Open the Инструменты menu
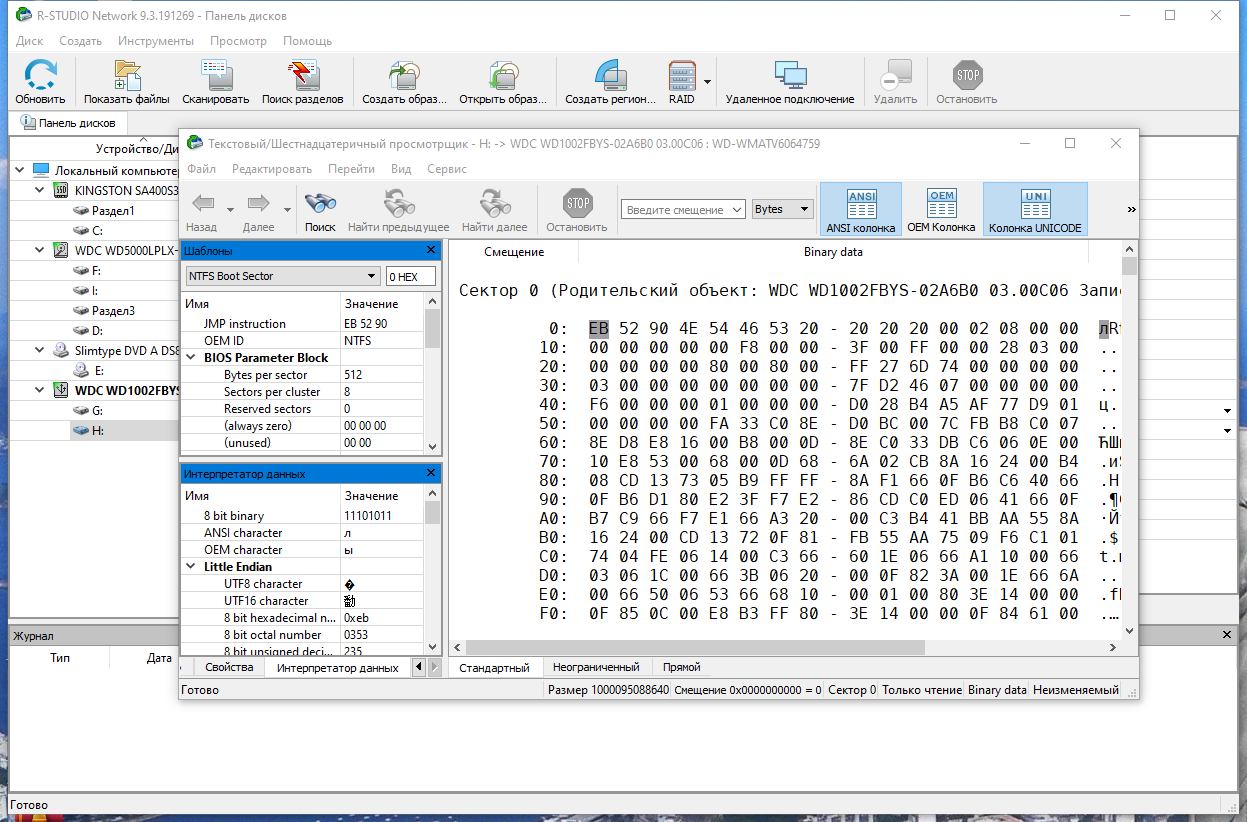1247x822 pixels. (x=156, y=41)
